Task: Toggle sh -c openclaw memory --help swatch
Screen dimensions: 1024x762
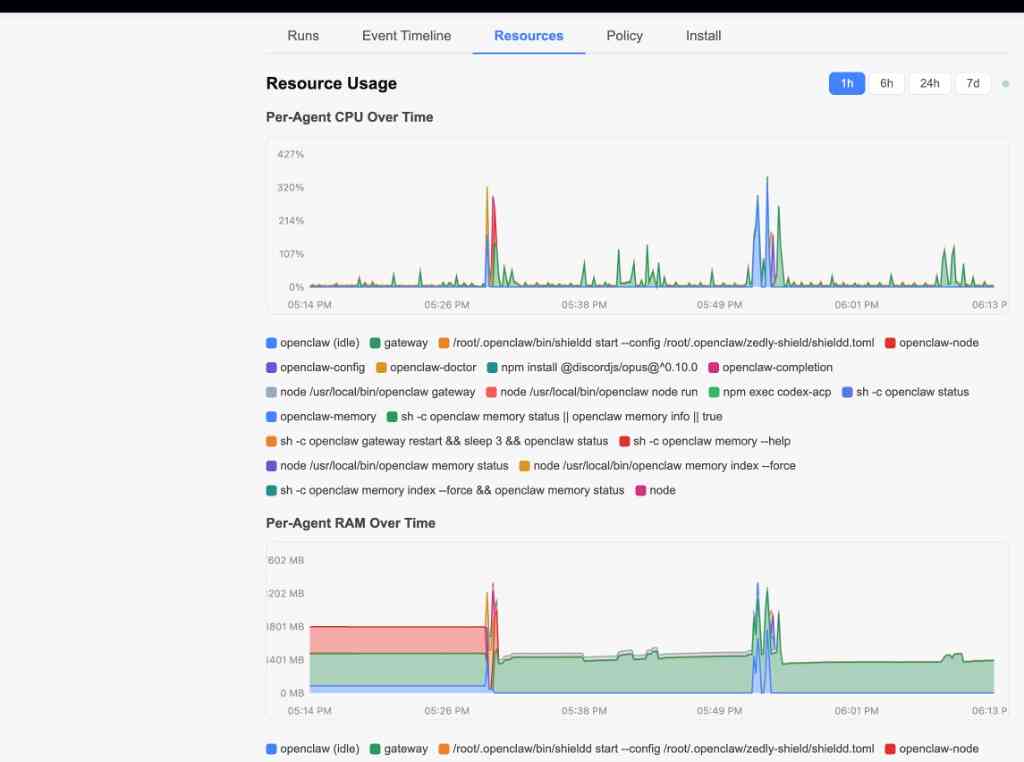Action: point(624,441)
